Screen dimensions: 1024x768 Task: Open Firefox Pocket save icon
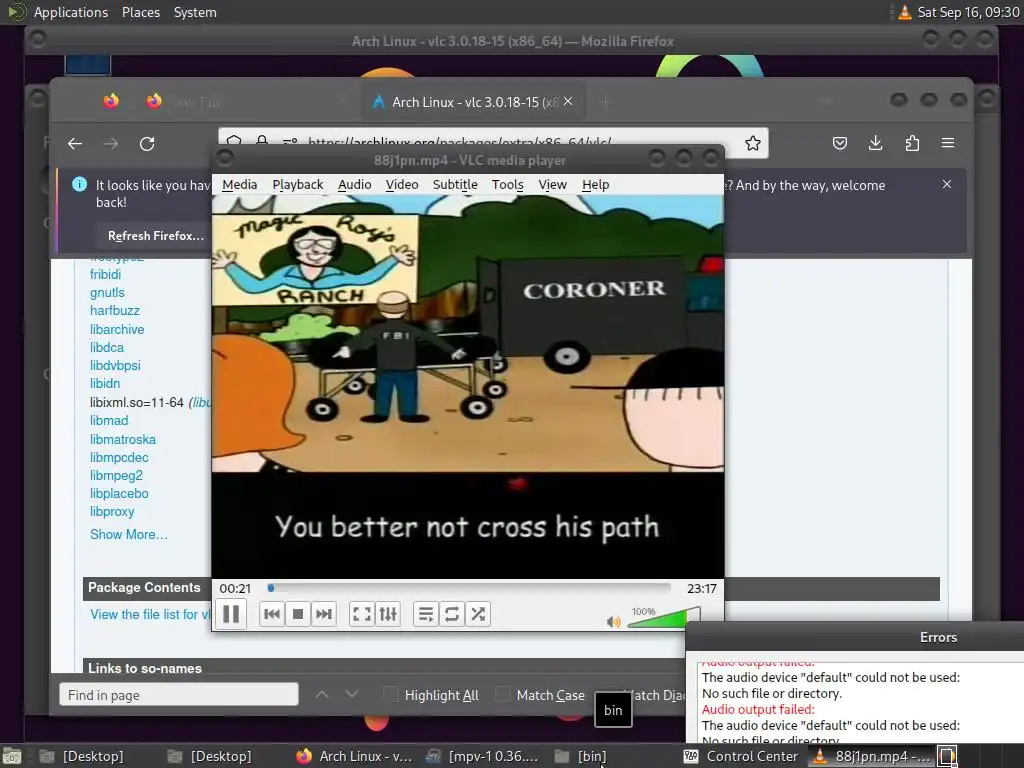point(840,143)
